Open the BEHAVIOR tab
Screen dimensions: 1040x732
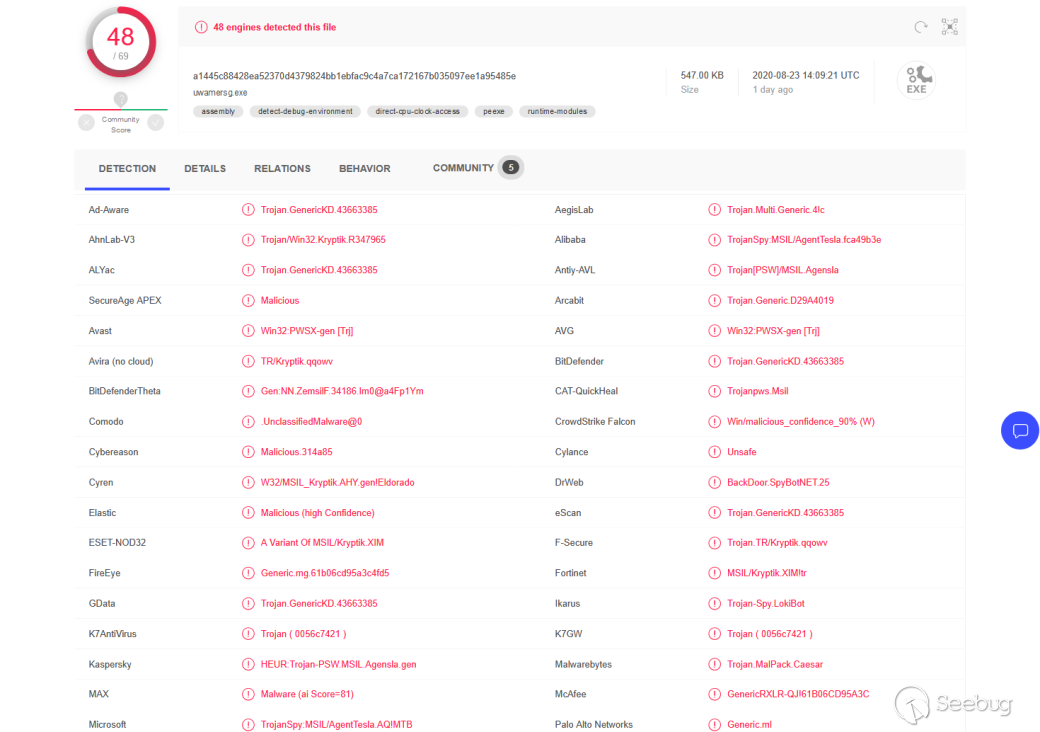[365, 168]
